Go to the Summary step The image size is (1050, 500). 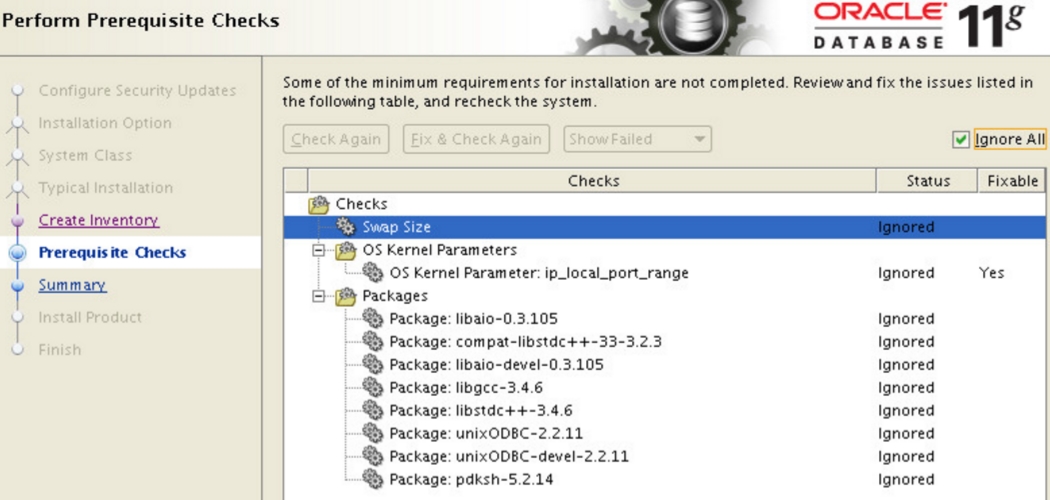(72, 285)
